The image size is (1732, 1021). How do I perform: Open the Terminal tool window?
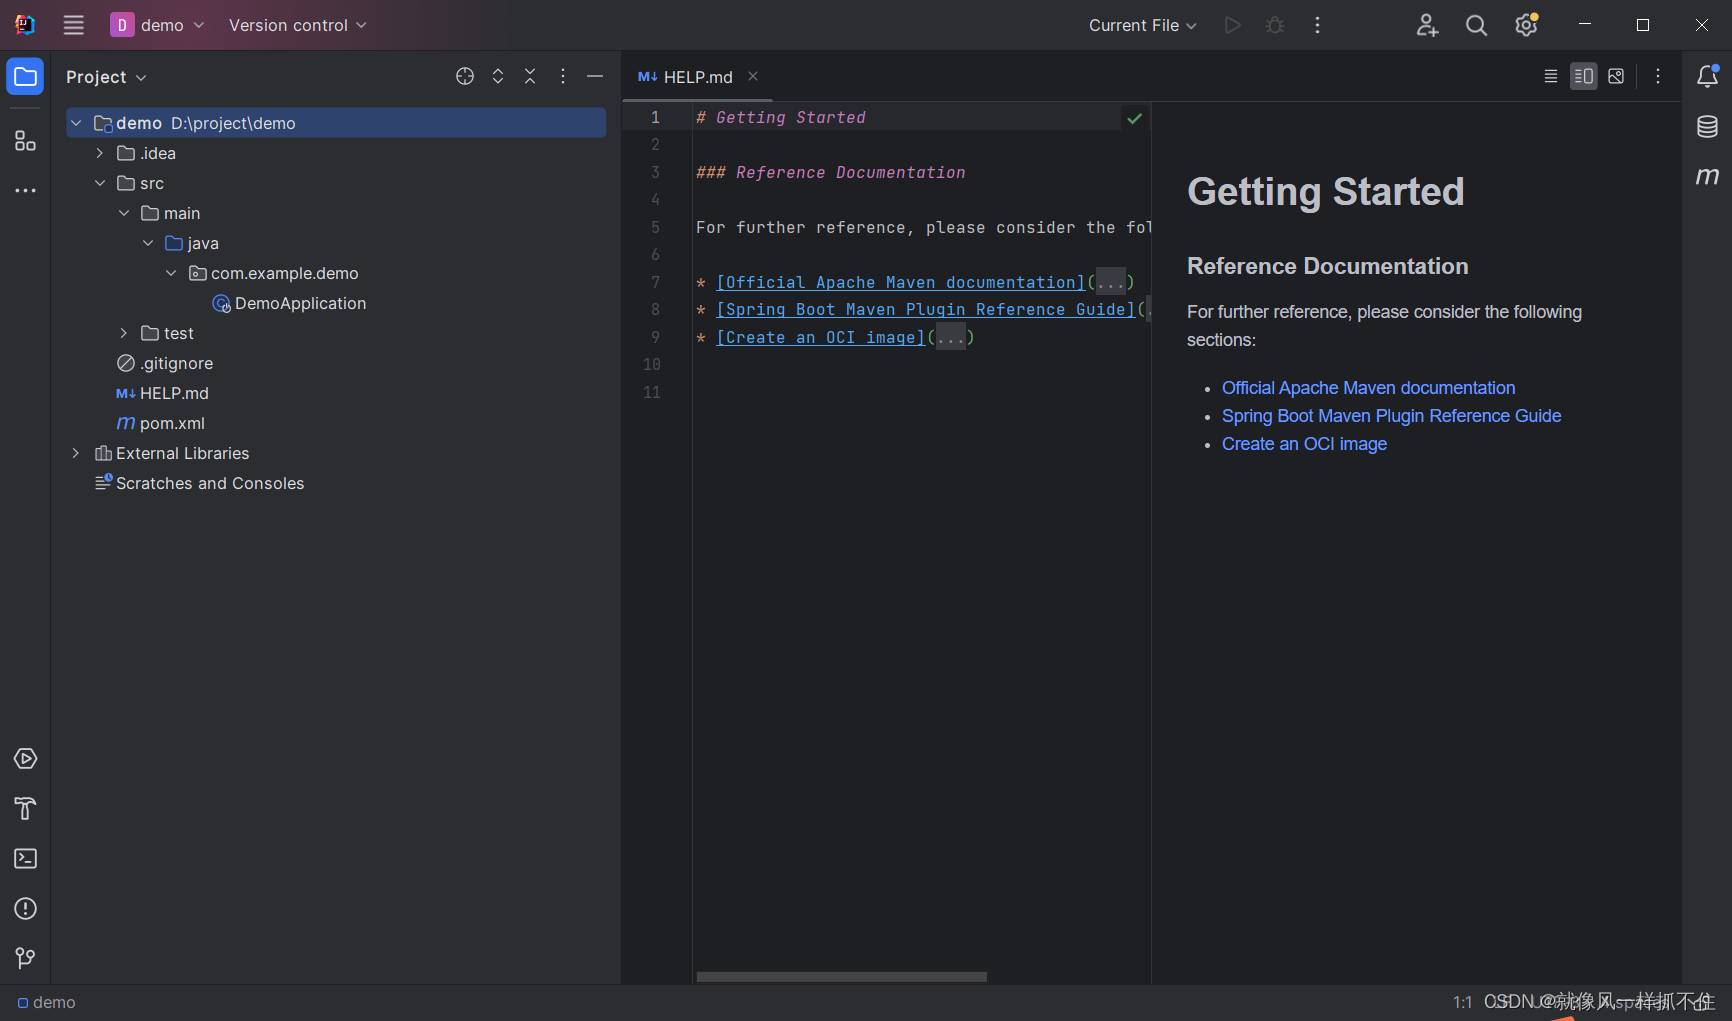coord(25,859)
